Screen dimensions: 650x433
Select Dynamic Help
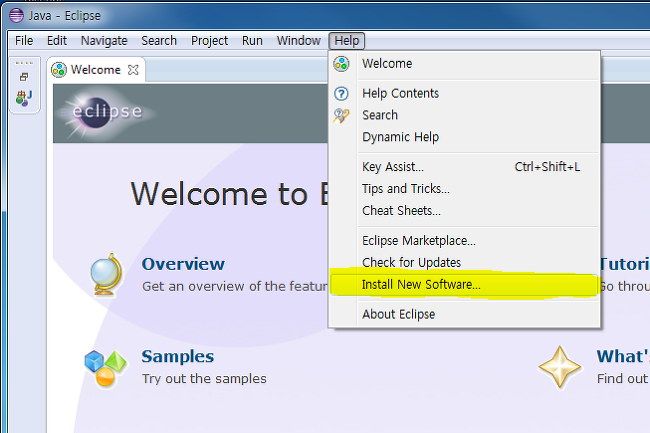pyautogui.click(x=464, y=137)
